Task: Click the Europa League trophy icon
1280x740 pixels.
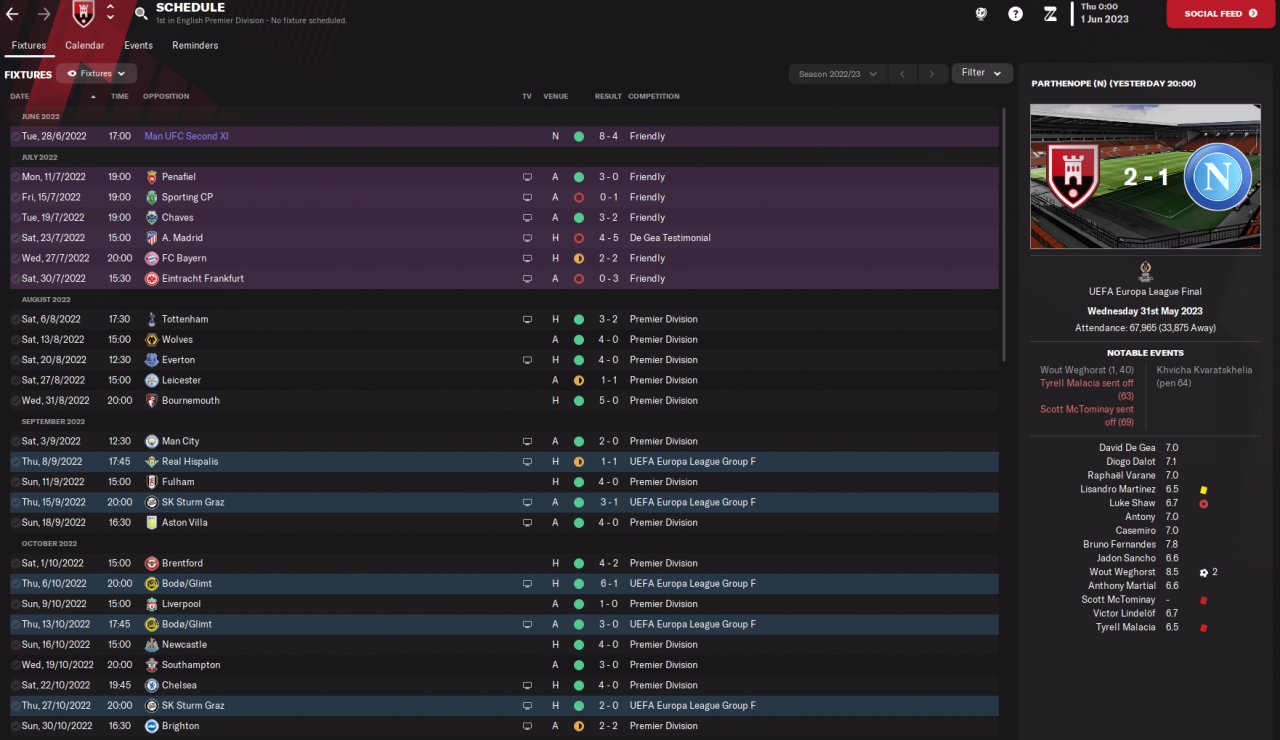Action: click(x=1145, y=271)
